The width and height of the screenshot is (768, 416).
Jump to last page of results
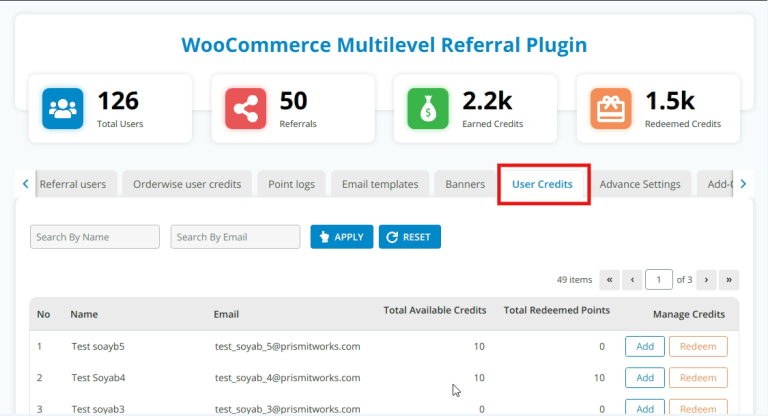[x=729, y=280]
